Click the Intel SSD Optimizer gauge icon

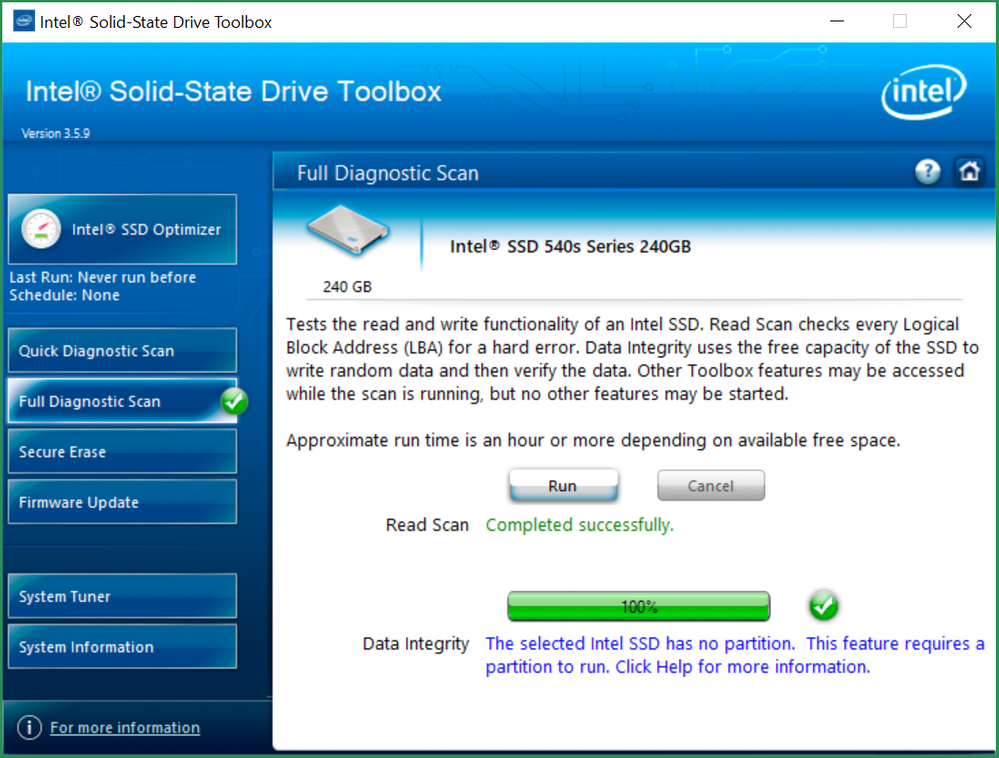pyautogui.click(x=41, y=229)
